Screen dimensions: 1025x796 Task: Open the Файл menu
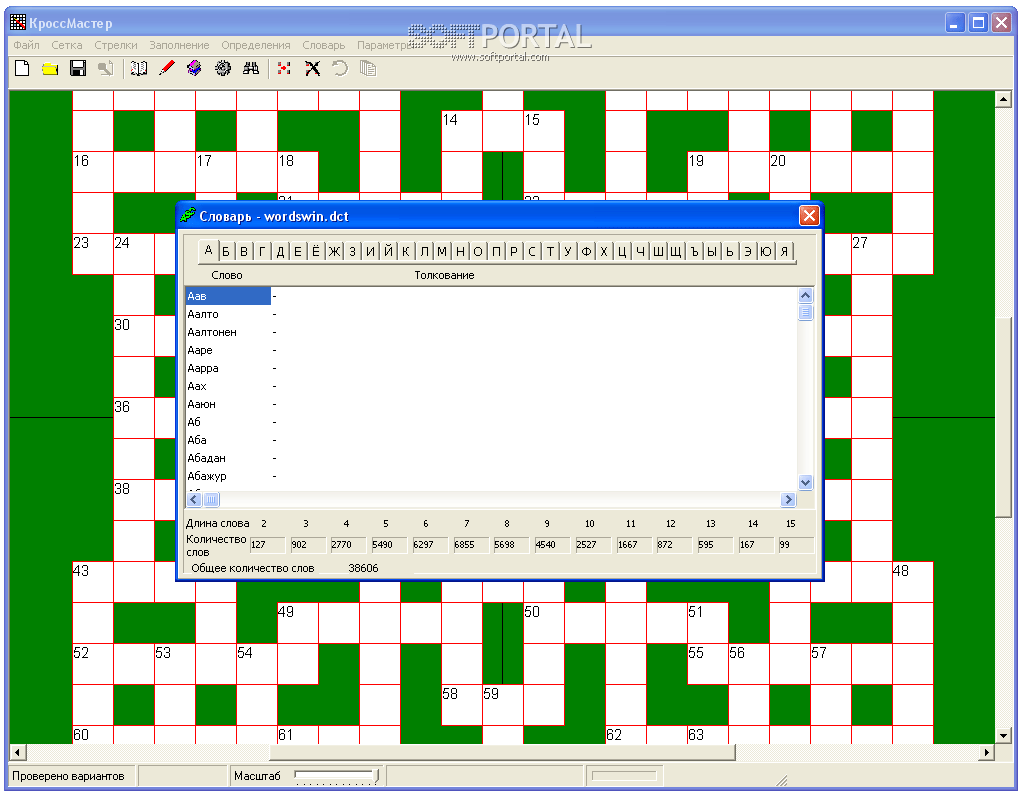pyautogui.click(x=26, y=45)
